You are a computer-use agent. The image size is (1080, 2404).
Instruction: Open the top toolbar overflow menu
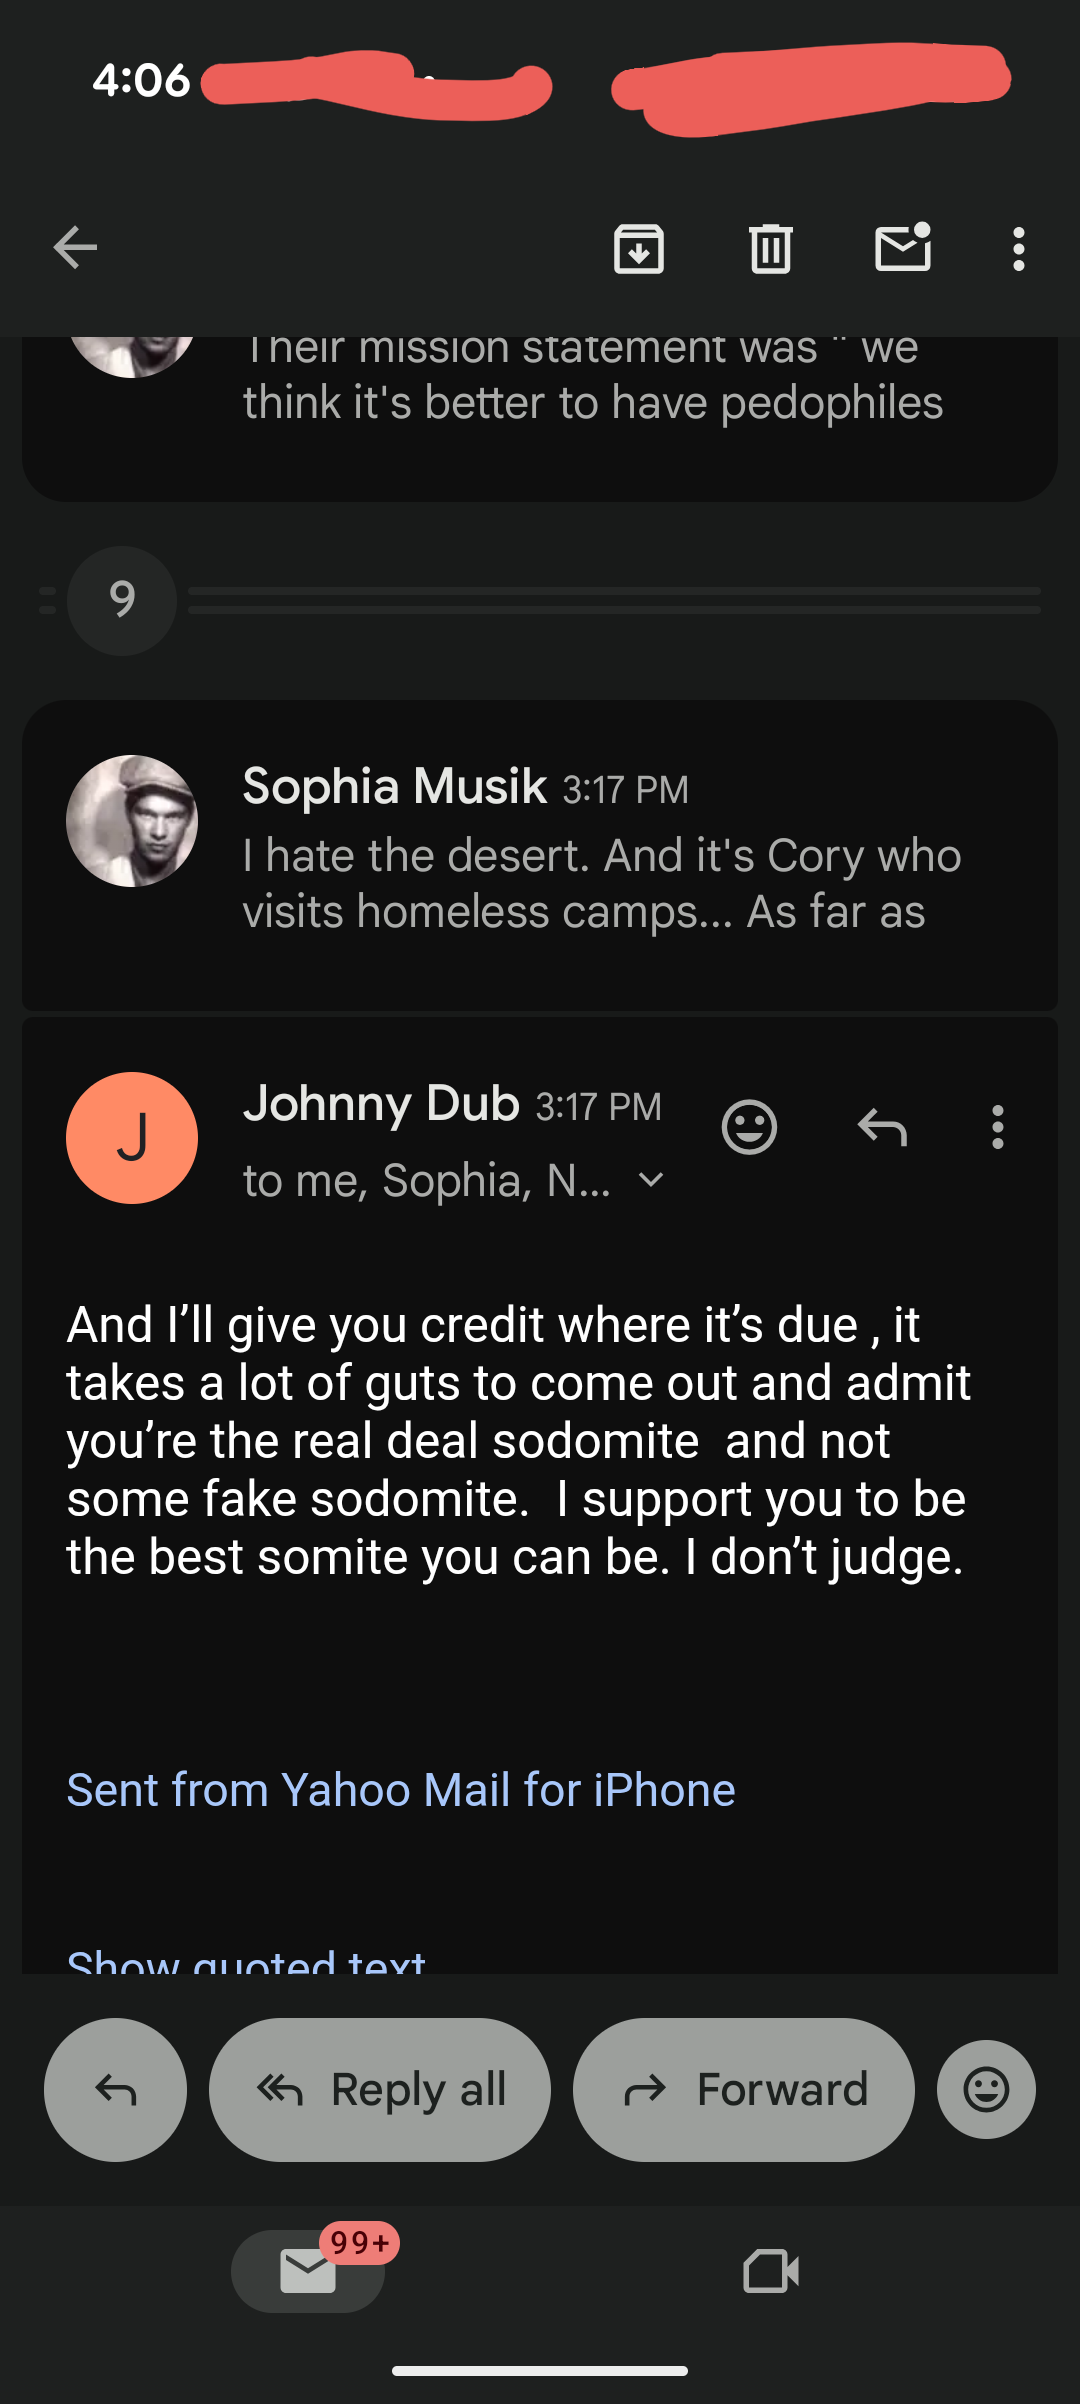pyautogui.click(x=1018, y=248)
